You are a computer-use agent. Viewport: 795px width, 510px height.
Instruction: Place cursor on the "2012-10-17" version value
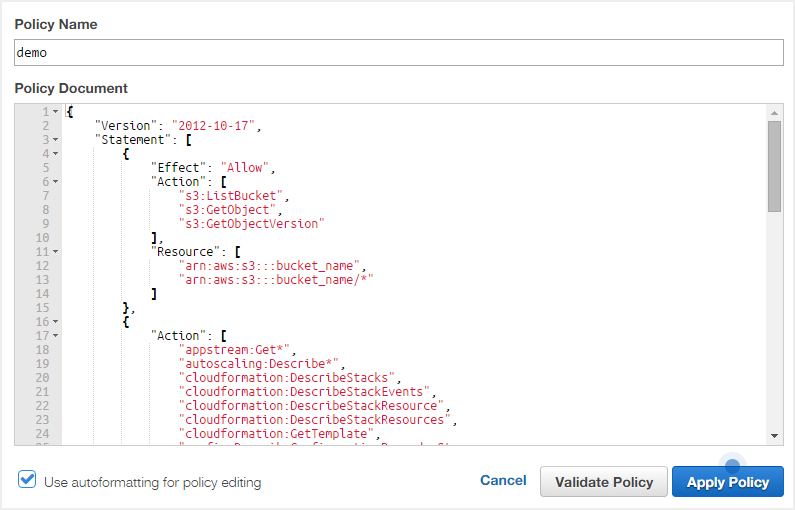pos(215,126)
